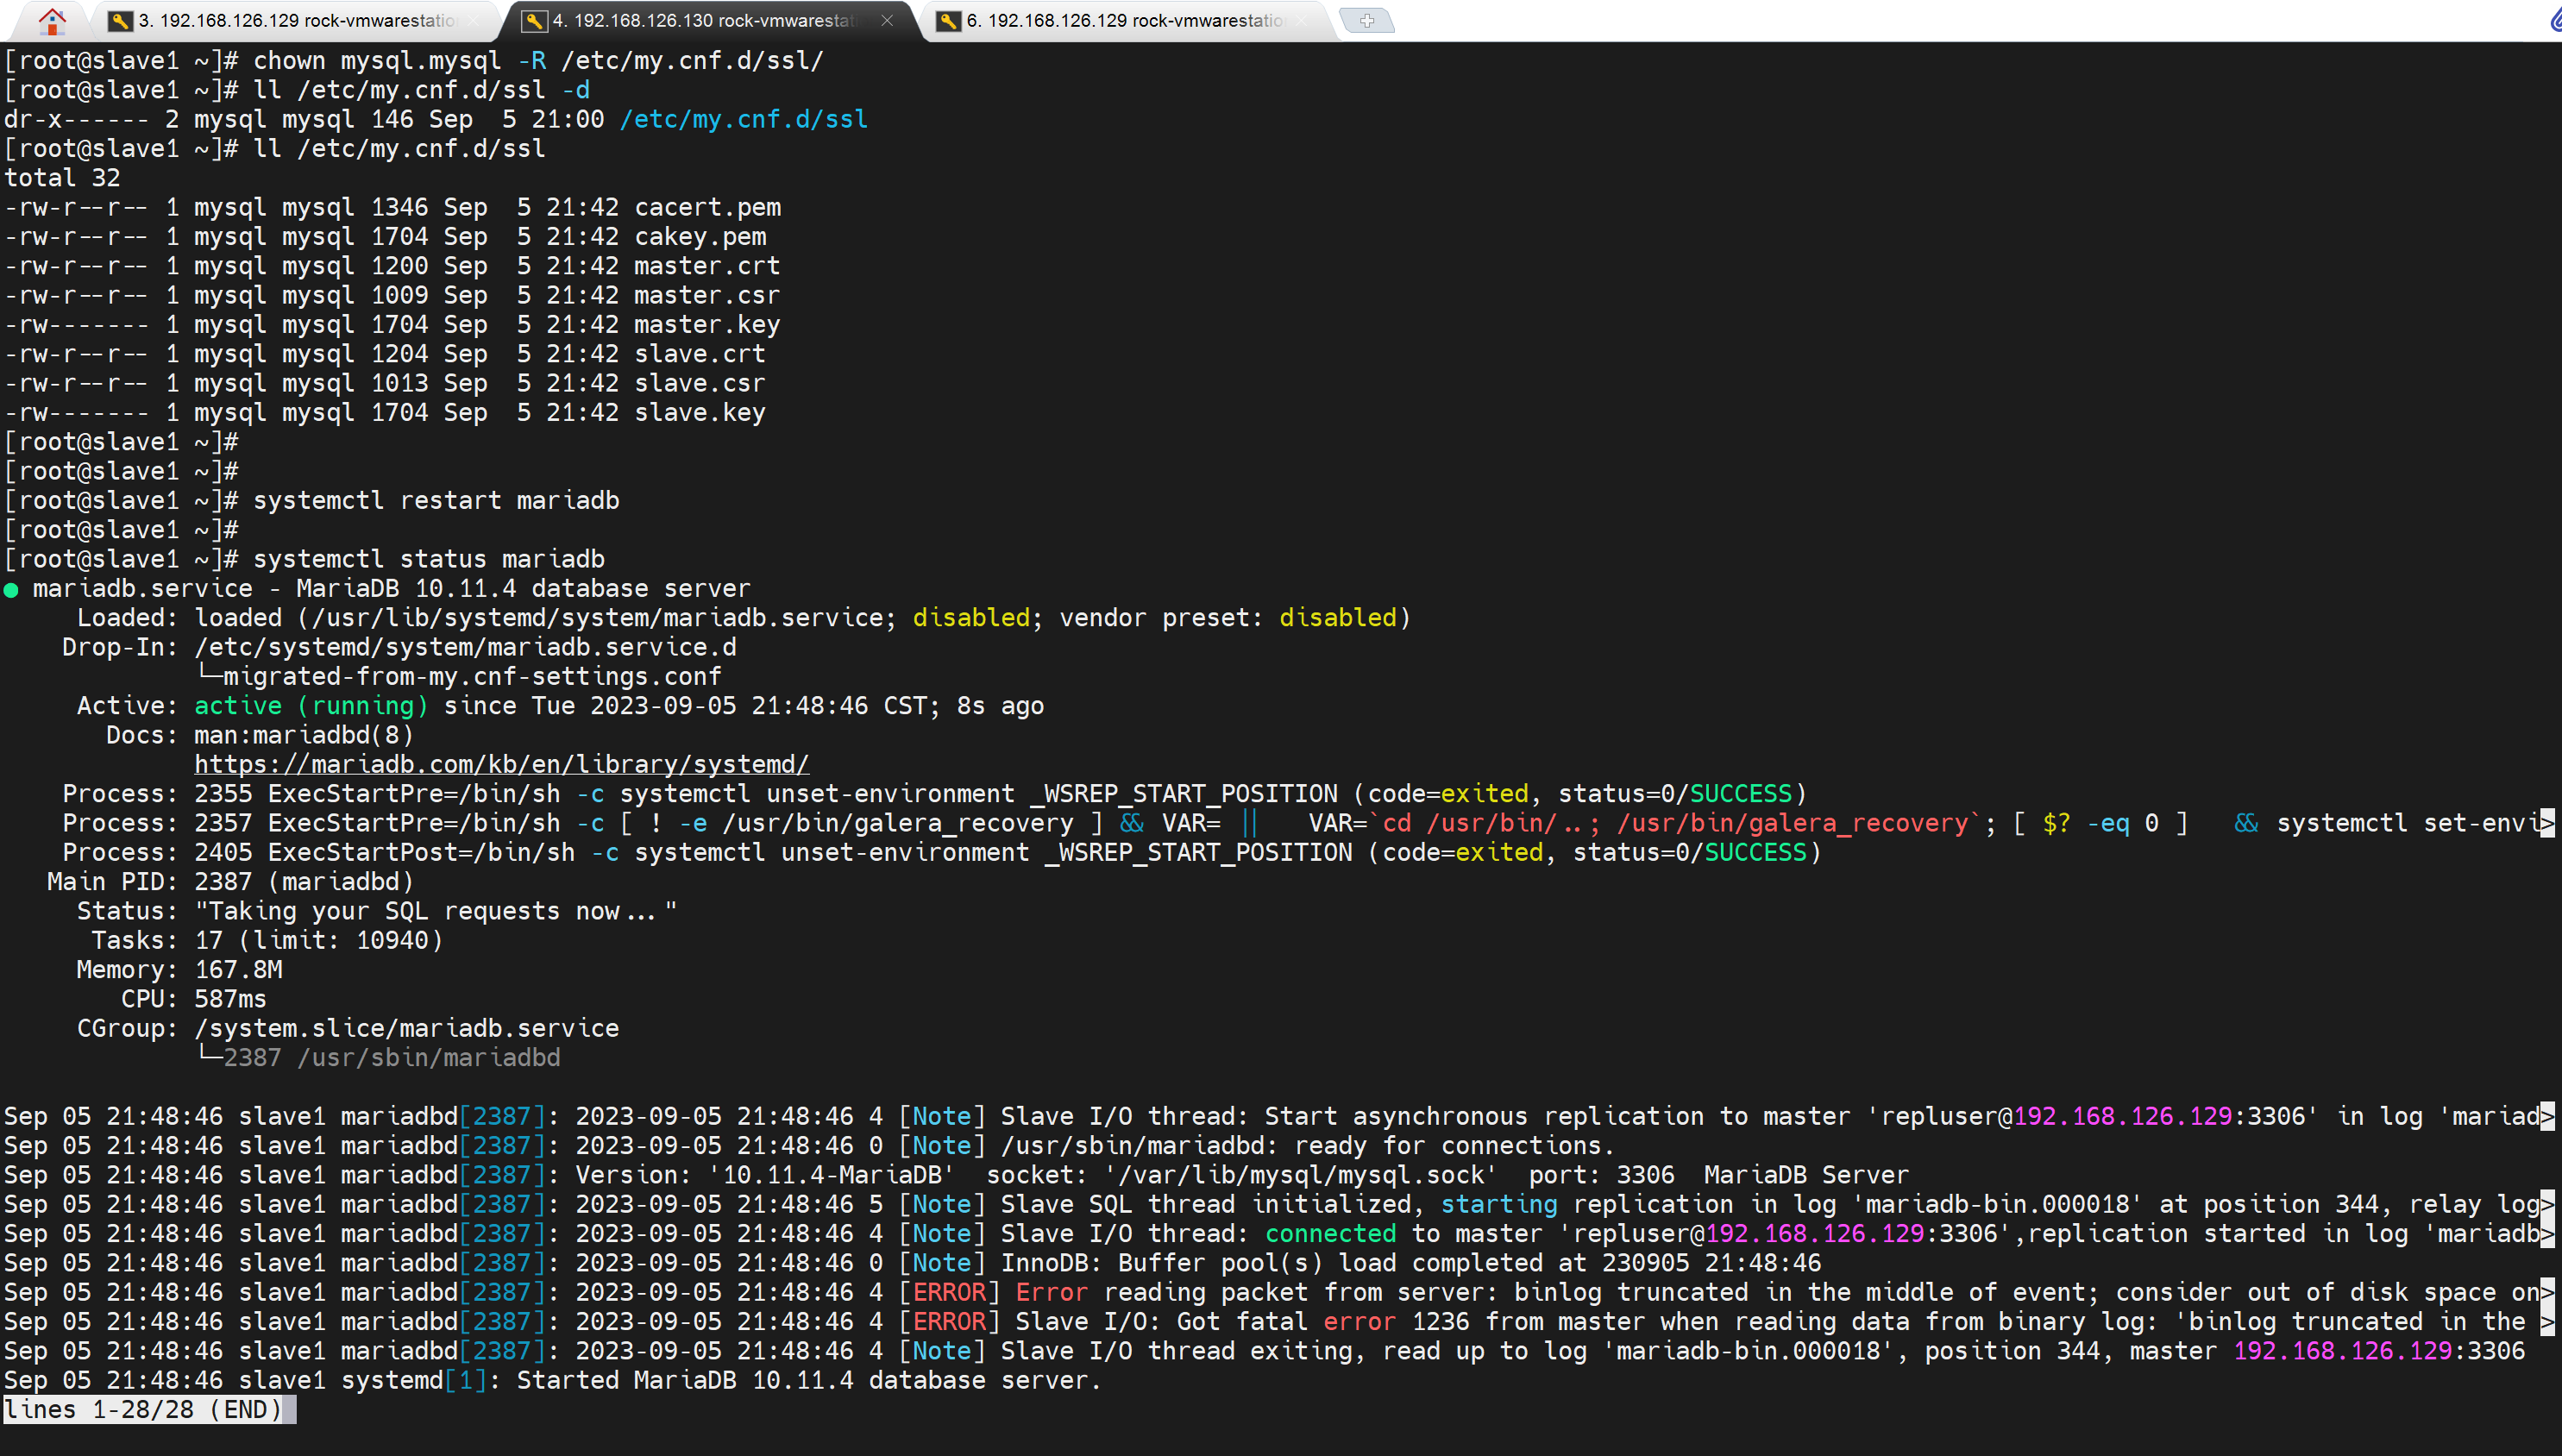Click the '/var/lib/mysql/mysql.sock' socket path
The image size is (2562, 1456).
click(x=1301, y=1175)
